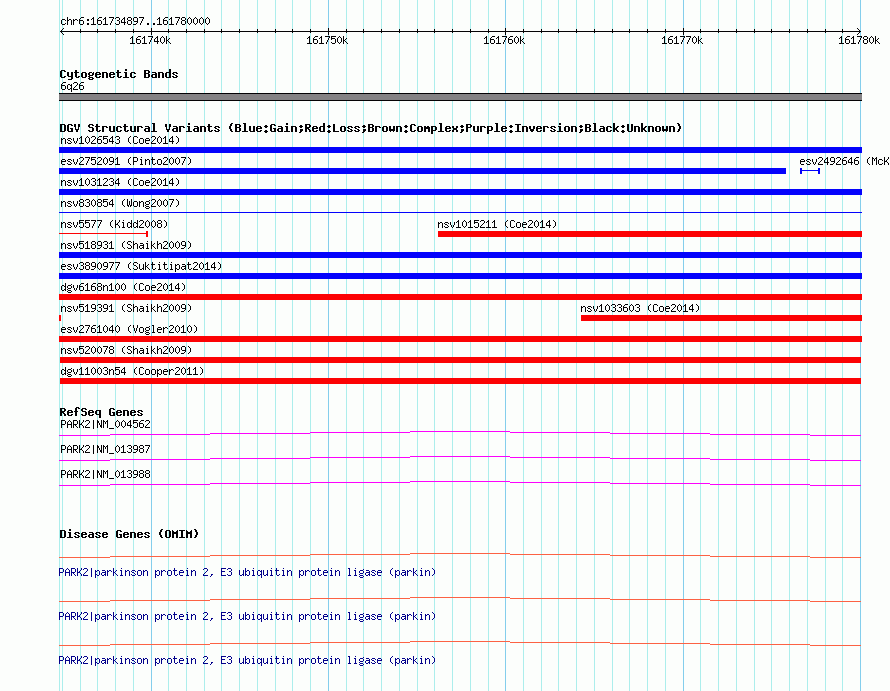The image size is (890, 691).
Task: Click the nsv520078 (Shaikh2009) label
Action: coord(126,350)
